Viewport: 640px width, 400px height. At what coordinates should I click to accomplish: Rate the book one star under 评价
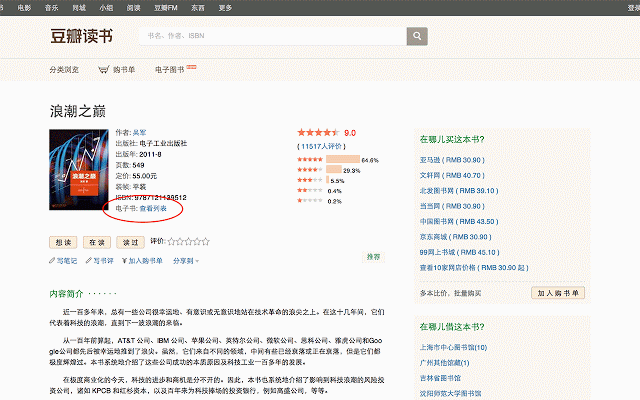coord(171,242)
